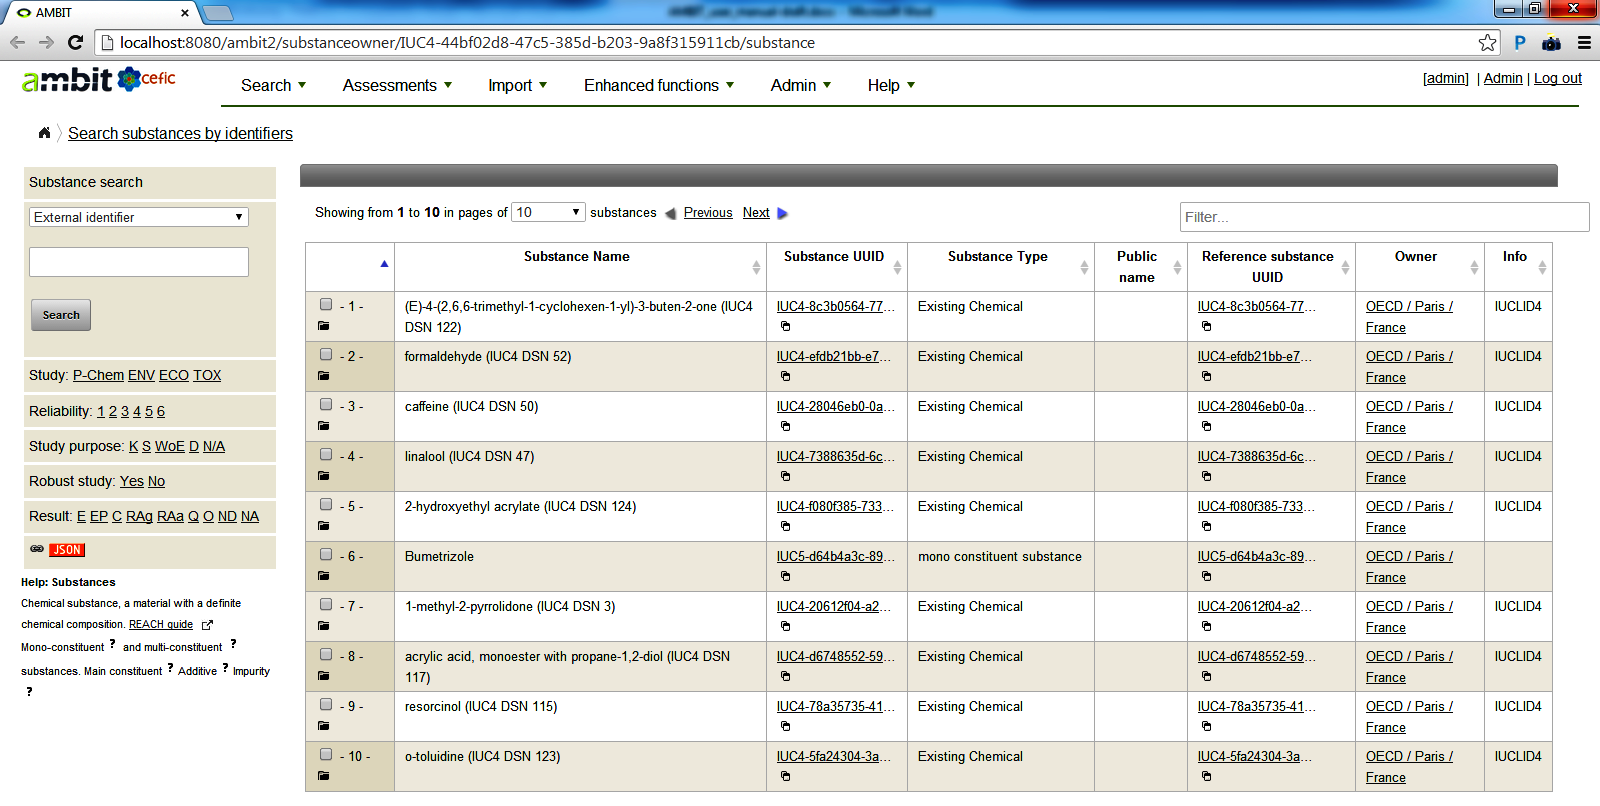This screenshot has width=1600, height=806.
Task: Open the Assessments menu
Action: pyautogui.click(x=397, y=85)
